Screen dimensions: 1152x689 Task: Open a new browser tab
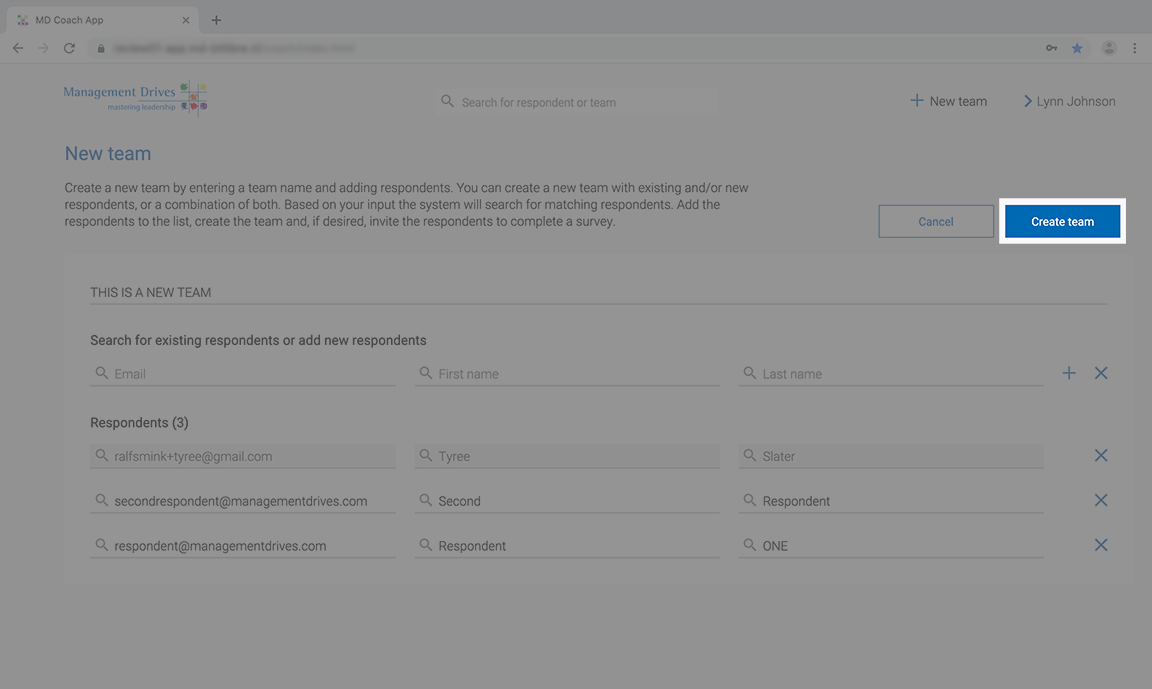pos(216,20)
